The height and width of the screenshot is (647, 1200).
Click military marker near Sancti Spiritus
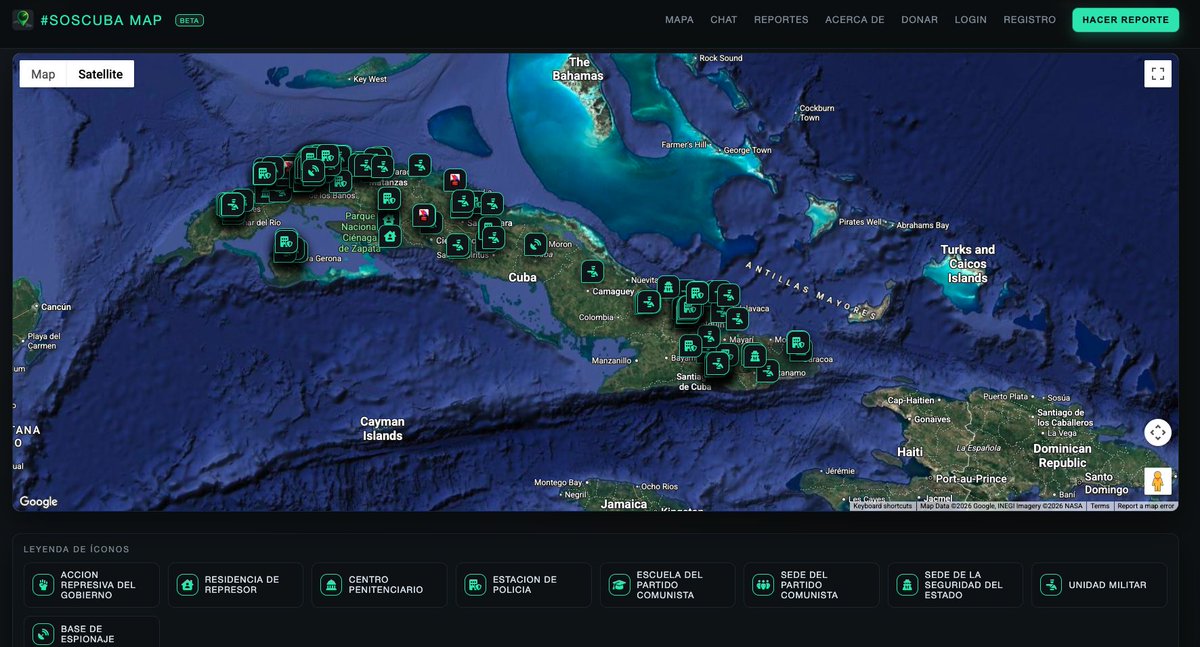[458, 244]
